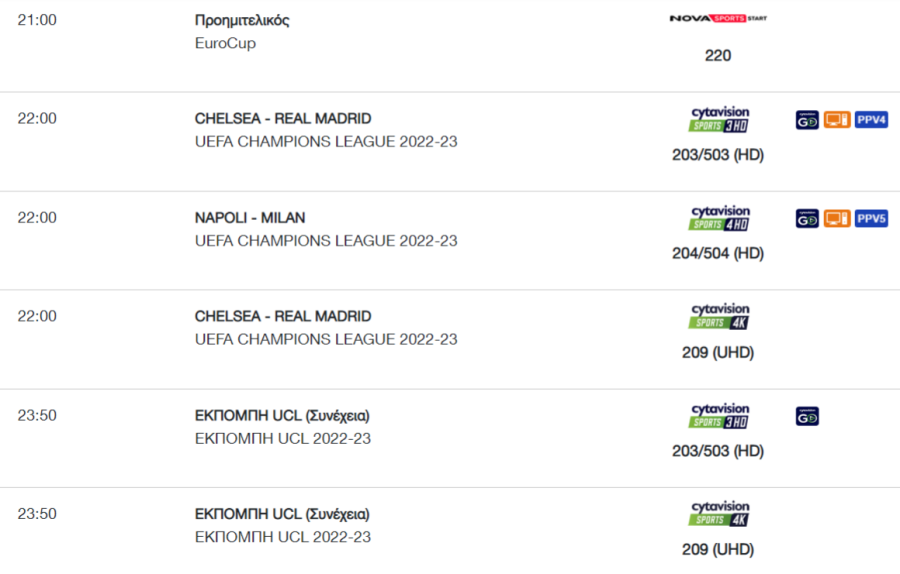
Task: Click the orange TV icon for Napoli - Milan
Action: tap(837, 219)
